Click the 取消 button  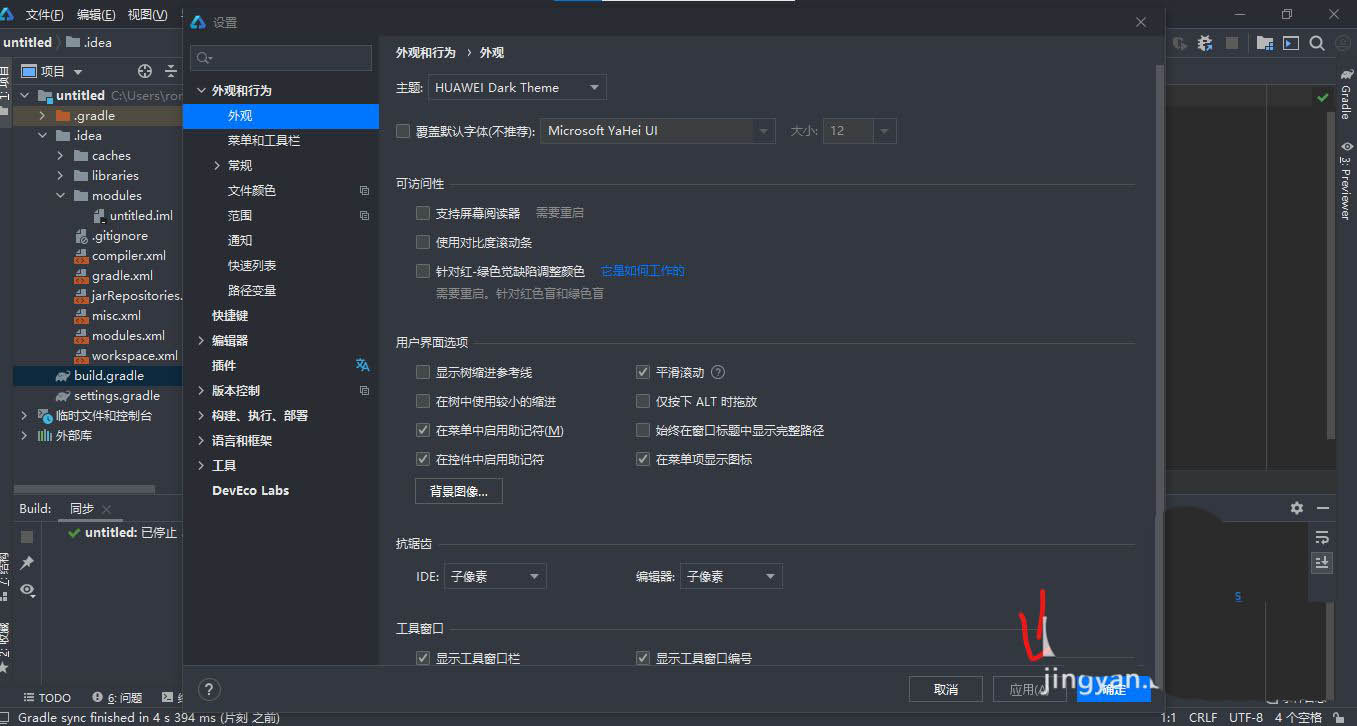945,689
